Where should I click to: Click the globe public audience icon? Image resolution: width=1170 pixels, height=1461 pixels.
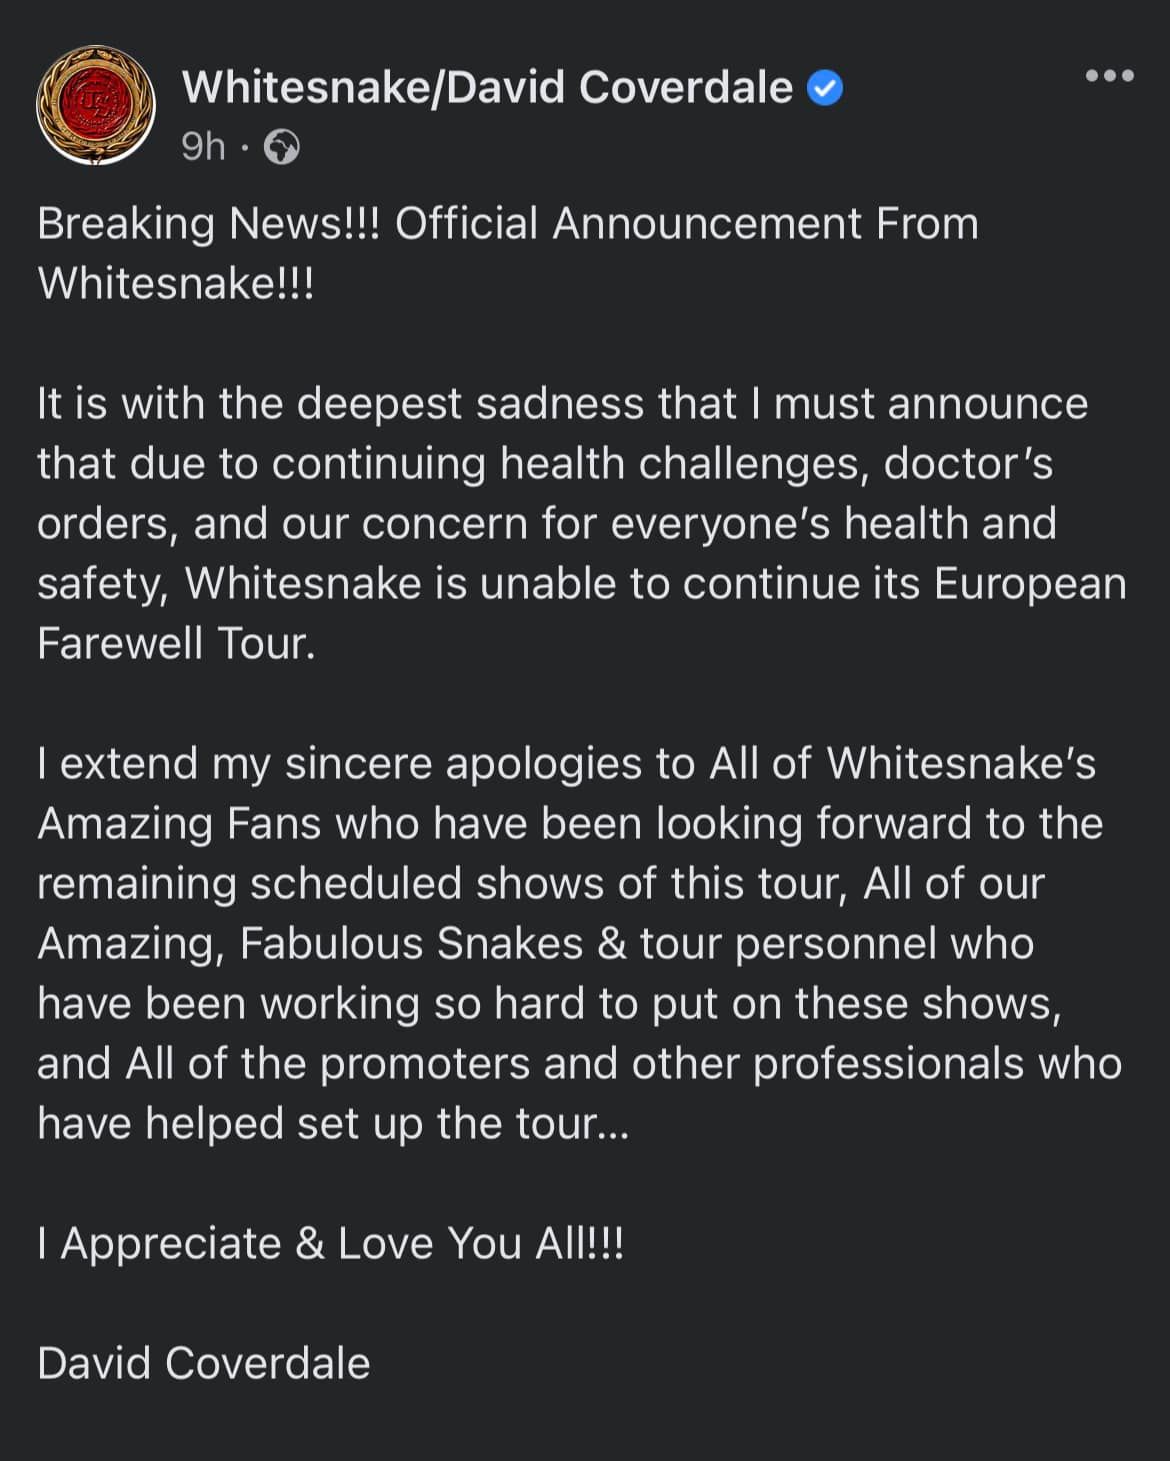click(281, 148)
